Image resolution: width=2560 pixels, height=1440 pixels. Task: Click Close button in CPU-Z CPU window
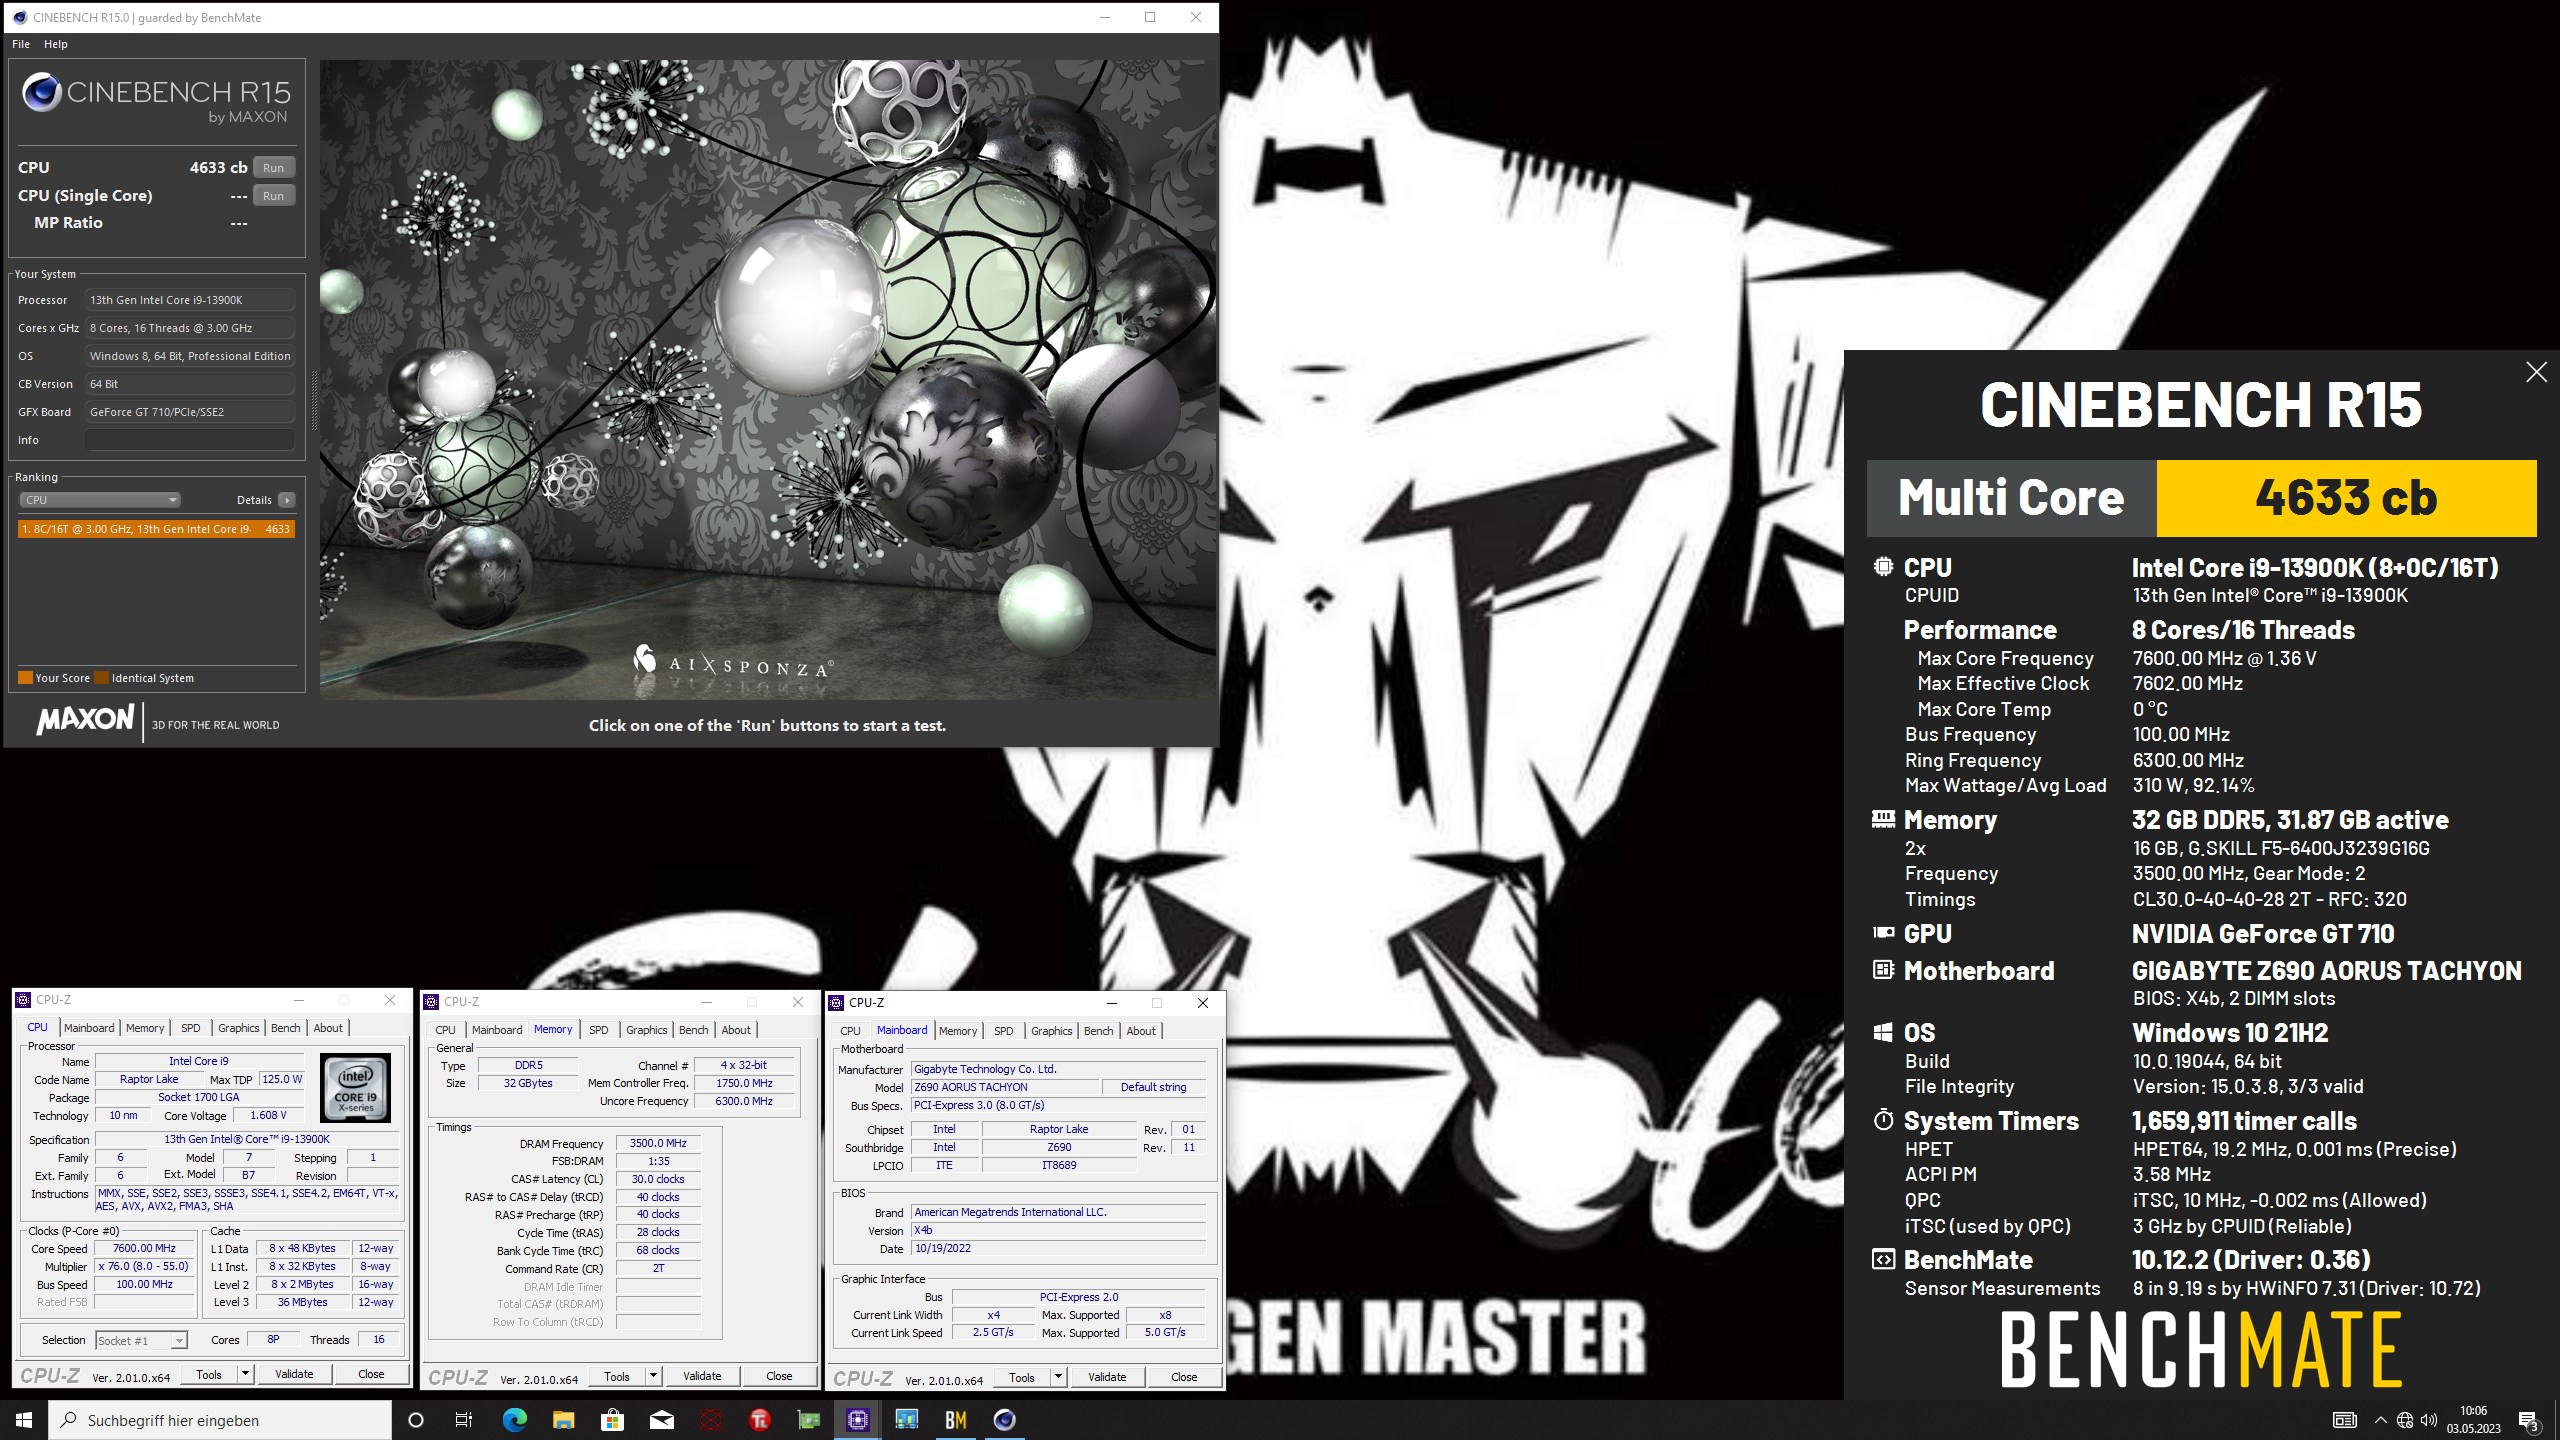tap(371, 1374)
